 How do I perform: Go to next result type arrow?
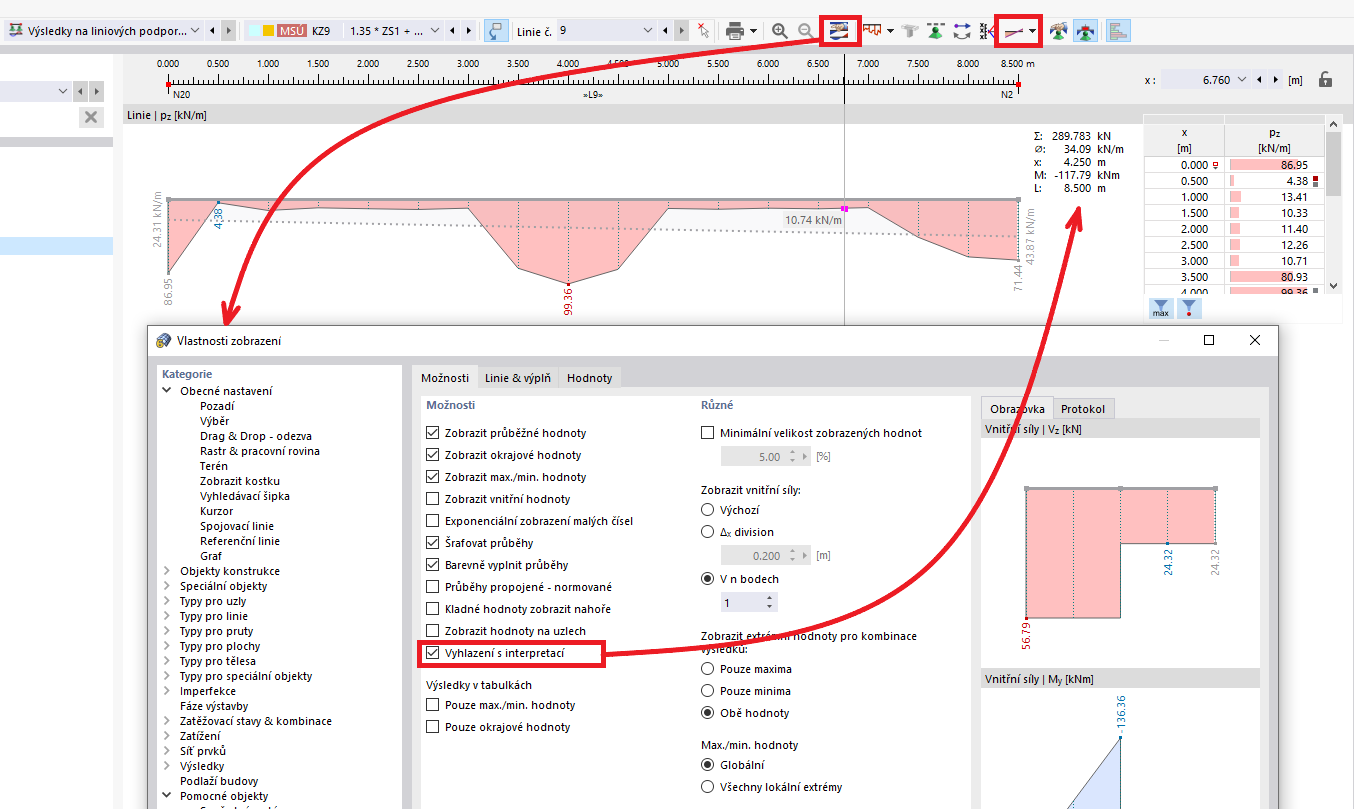[x=229, y=31]
